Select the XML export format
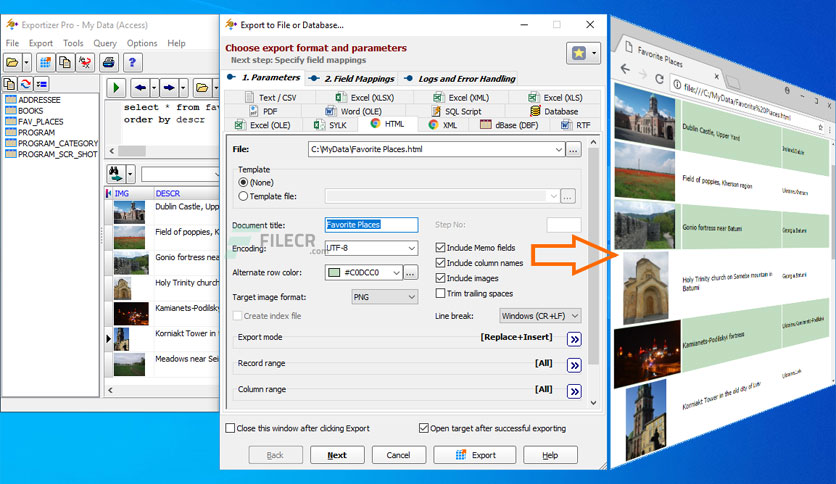The height and width of the screenshot is (484, 836). pos(443,125)
